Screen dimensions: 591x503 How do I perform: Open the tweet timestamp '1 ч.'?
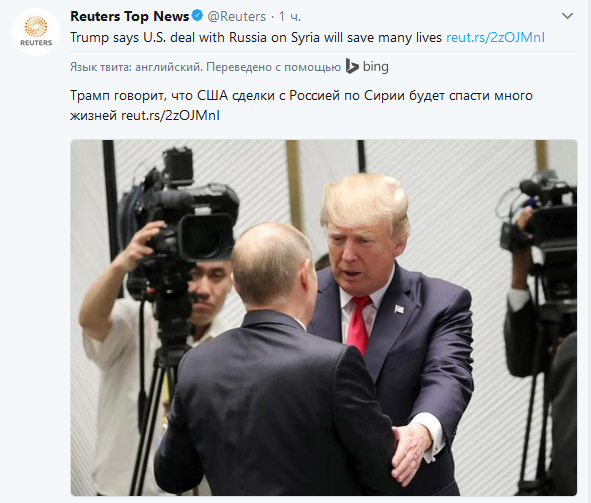coord(289,16)
